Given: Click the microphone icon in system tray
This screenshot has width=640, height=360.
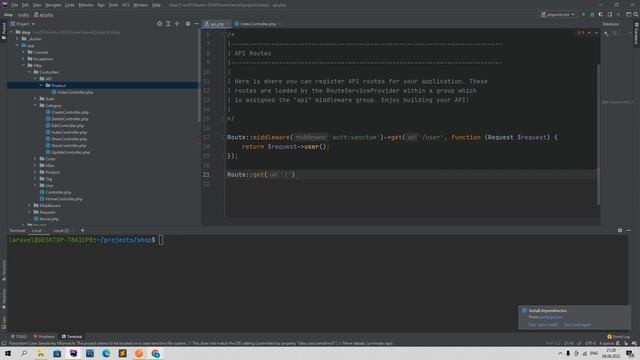Looking at the screenshot, I should point(568,353).
